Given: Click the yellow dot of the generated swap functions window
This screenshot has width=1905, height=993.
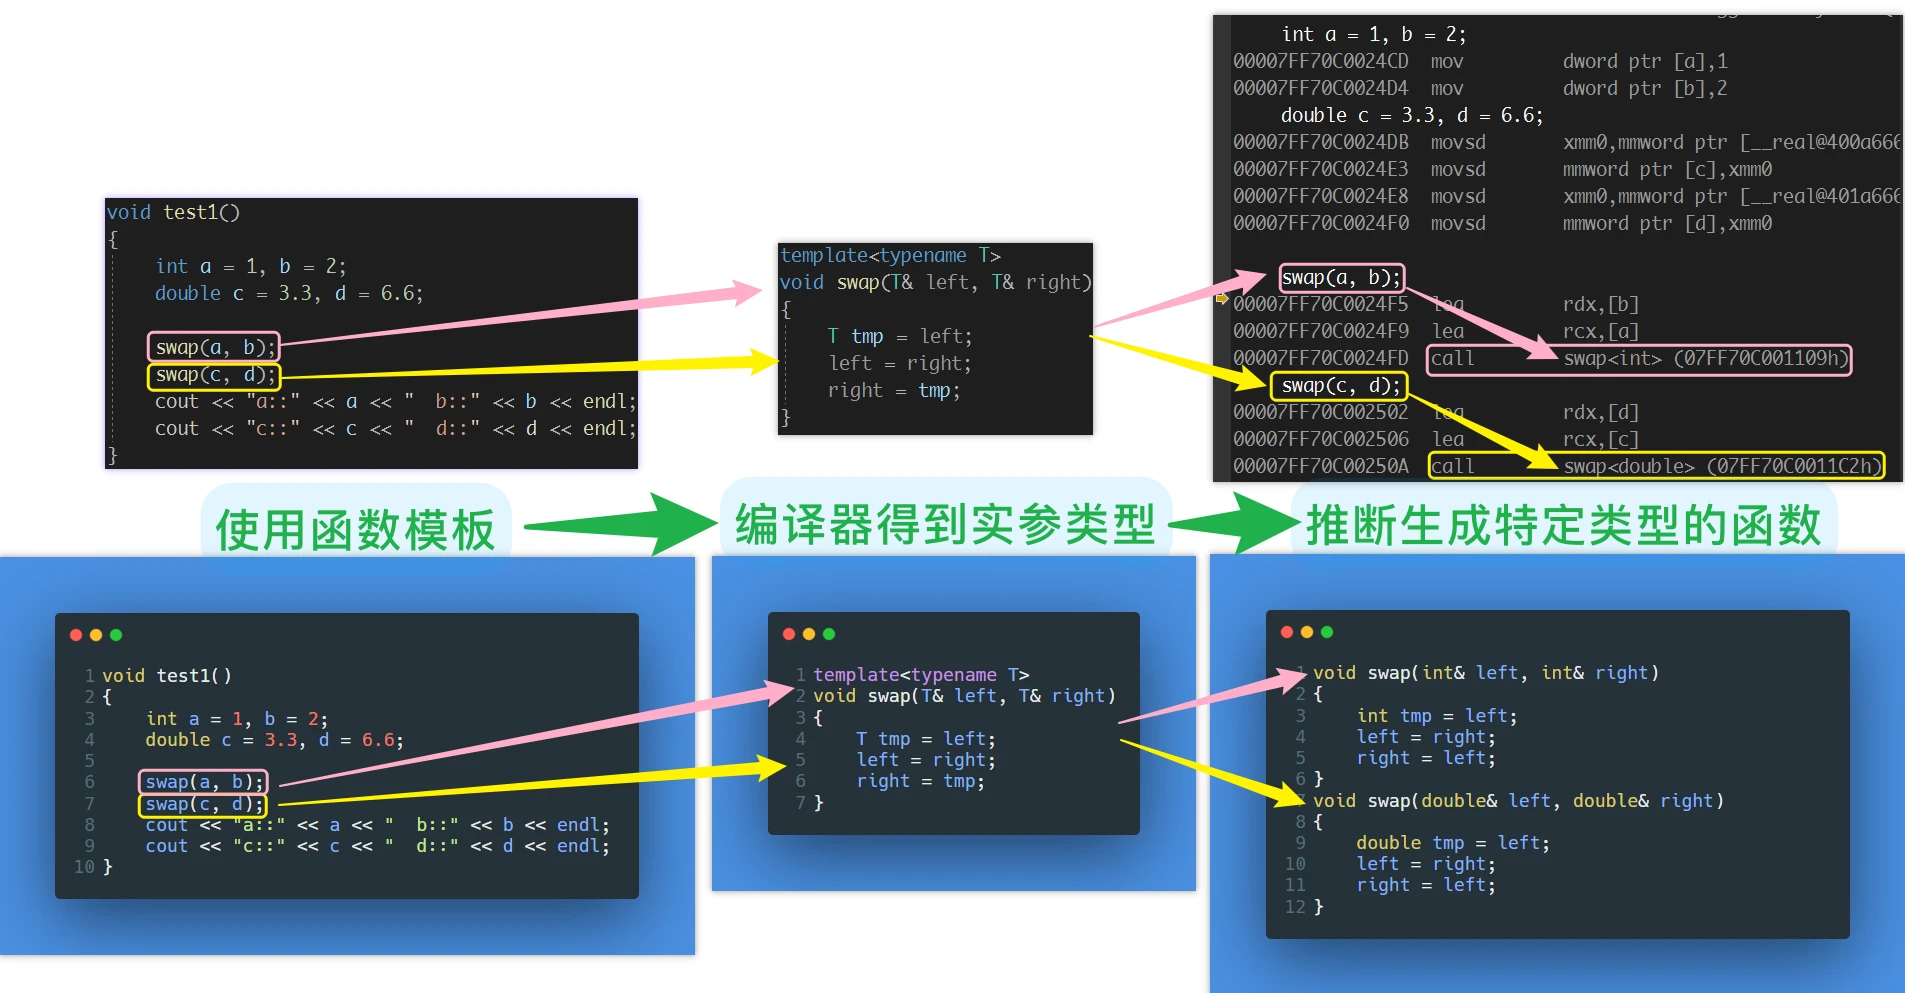Looking at the screenshot, I should pos(1307,632).
